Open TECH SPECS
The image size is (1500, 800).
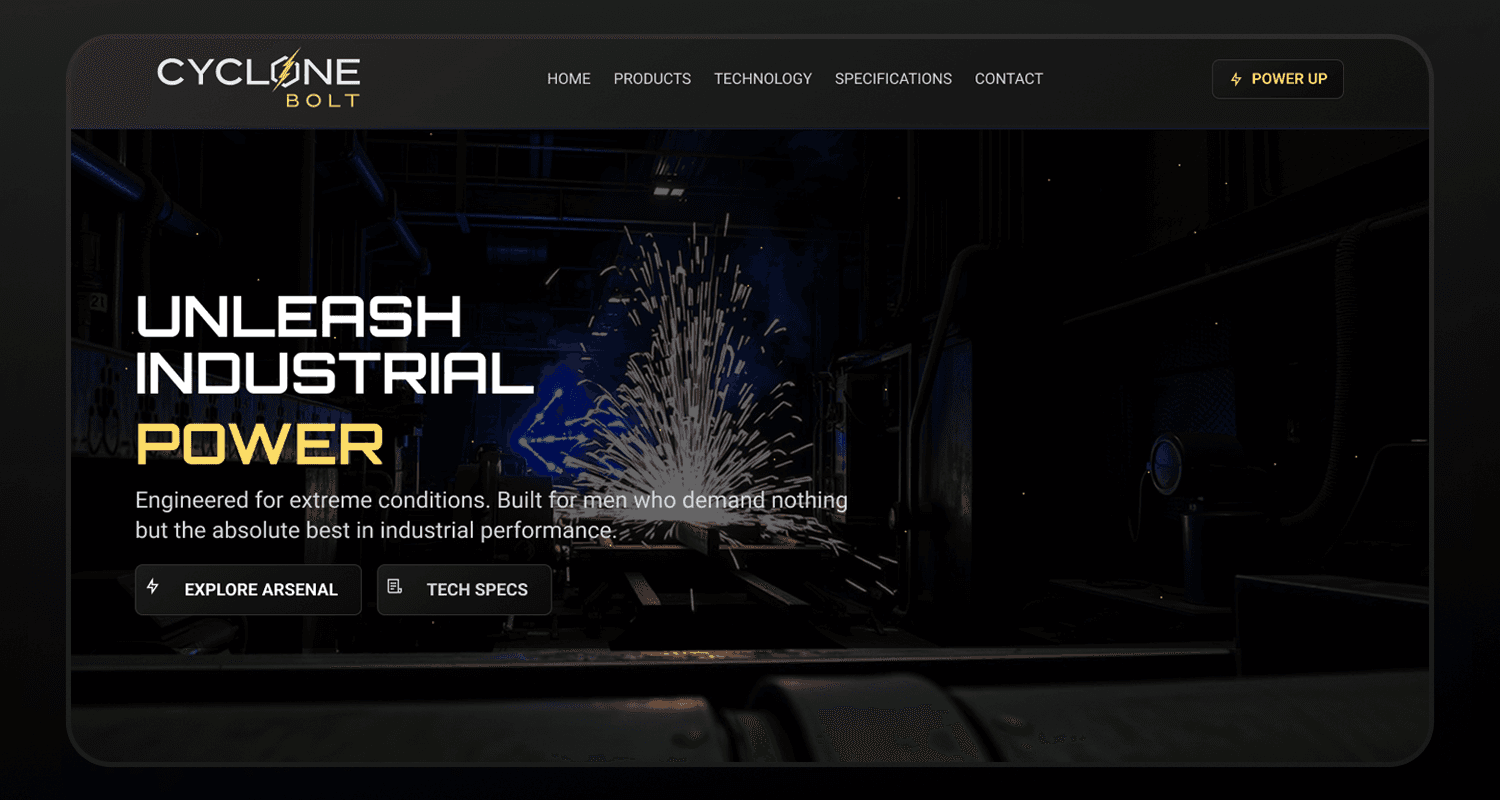coord(464,589)
